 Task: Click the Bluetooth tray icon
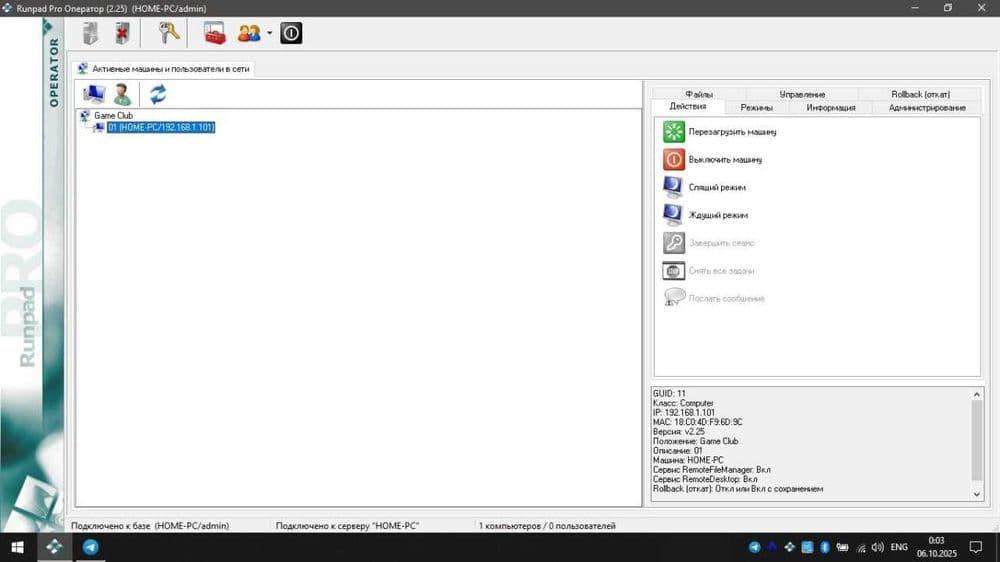click(825, 547)
